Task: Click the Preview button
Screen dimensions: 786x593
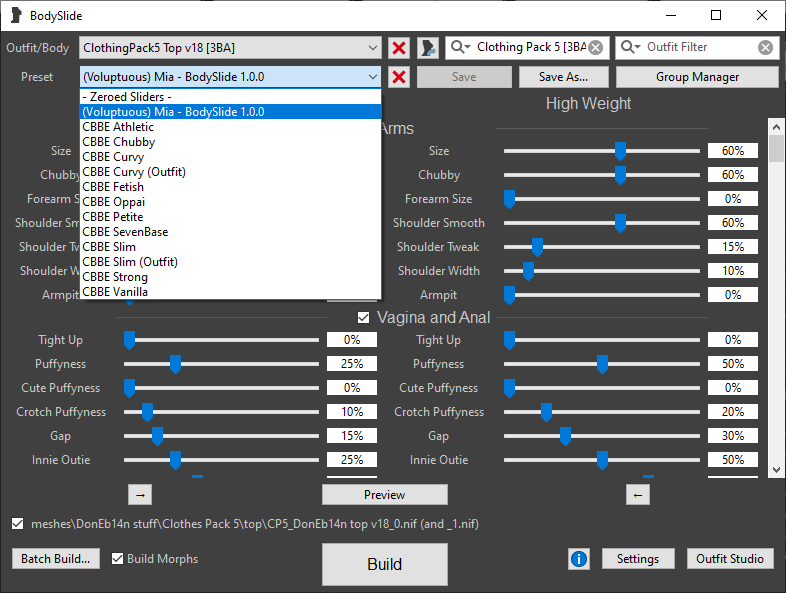Action: pyautogui.click(x=384, y=495)
